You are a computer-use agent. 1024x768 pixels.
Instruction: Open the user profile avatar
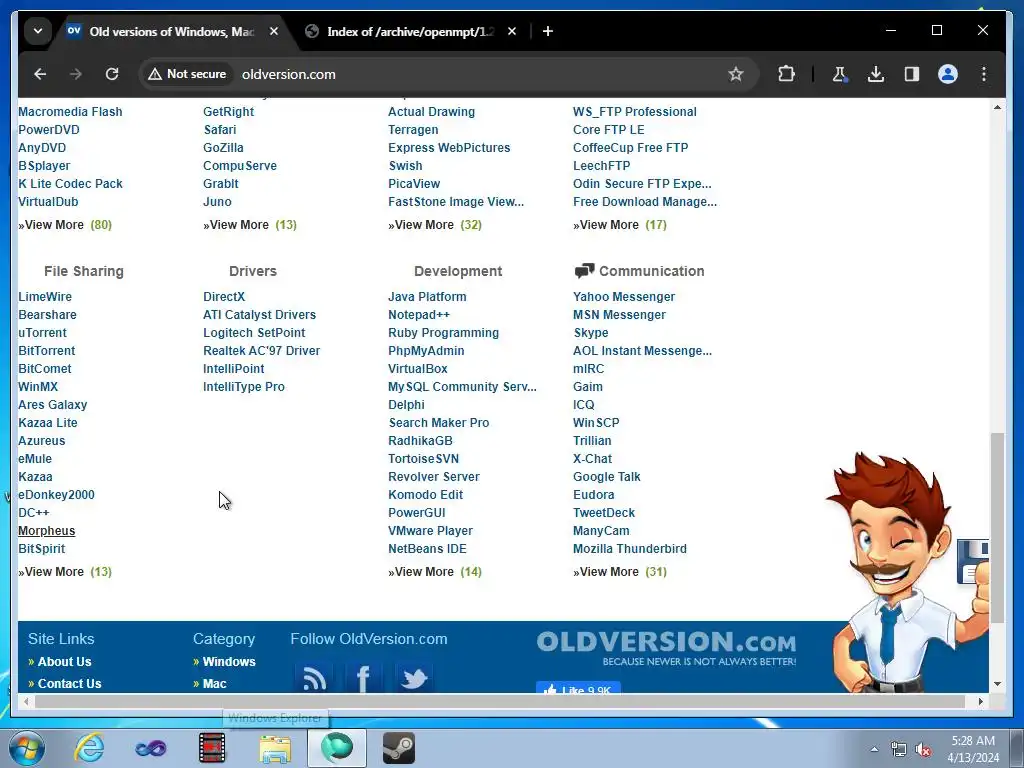948,74
